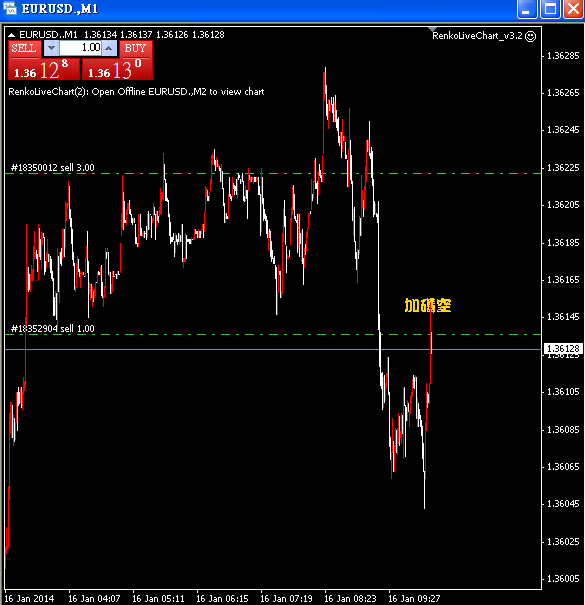
Task: Maximize the EURUSD chart window
Action: pos(550,9)
